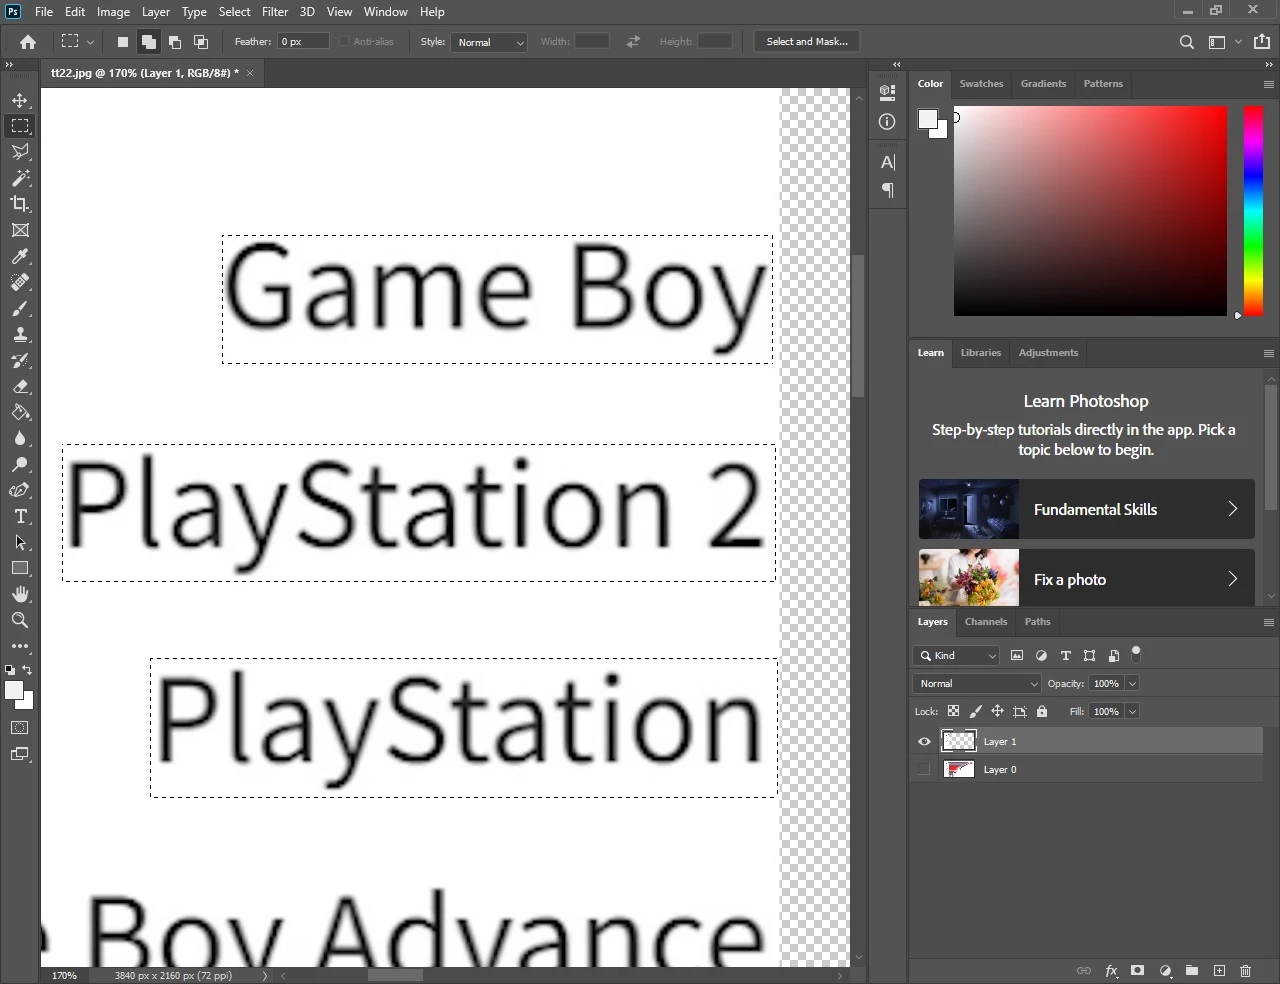The width and height of the screenshot is (1280, 984).
Task: Toggle lock image pixels
Action: [975, 712]
